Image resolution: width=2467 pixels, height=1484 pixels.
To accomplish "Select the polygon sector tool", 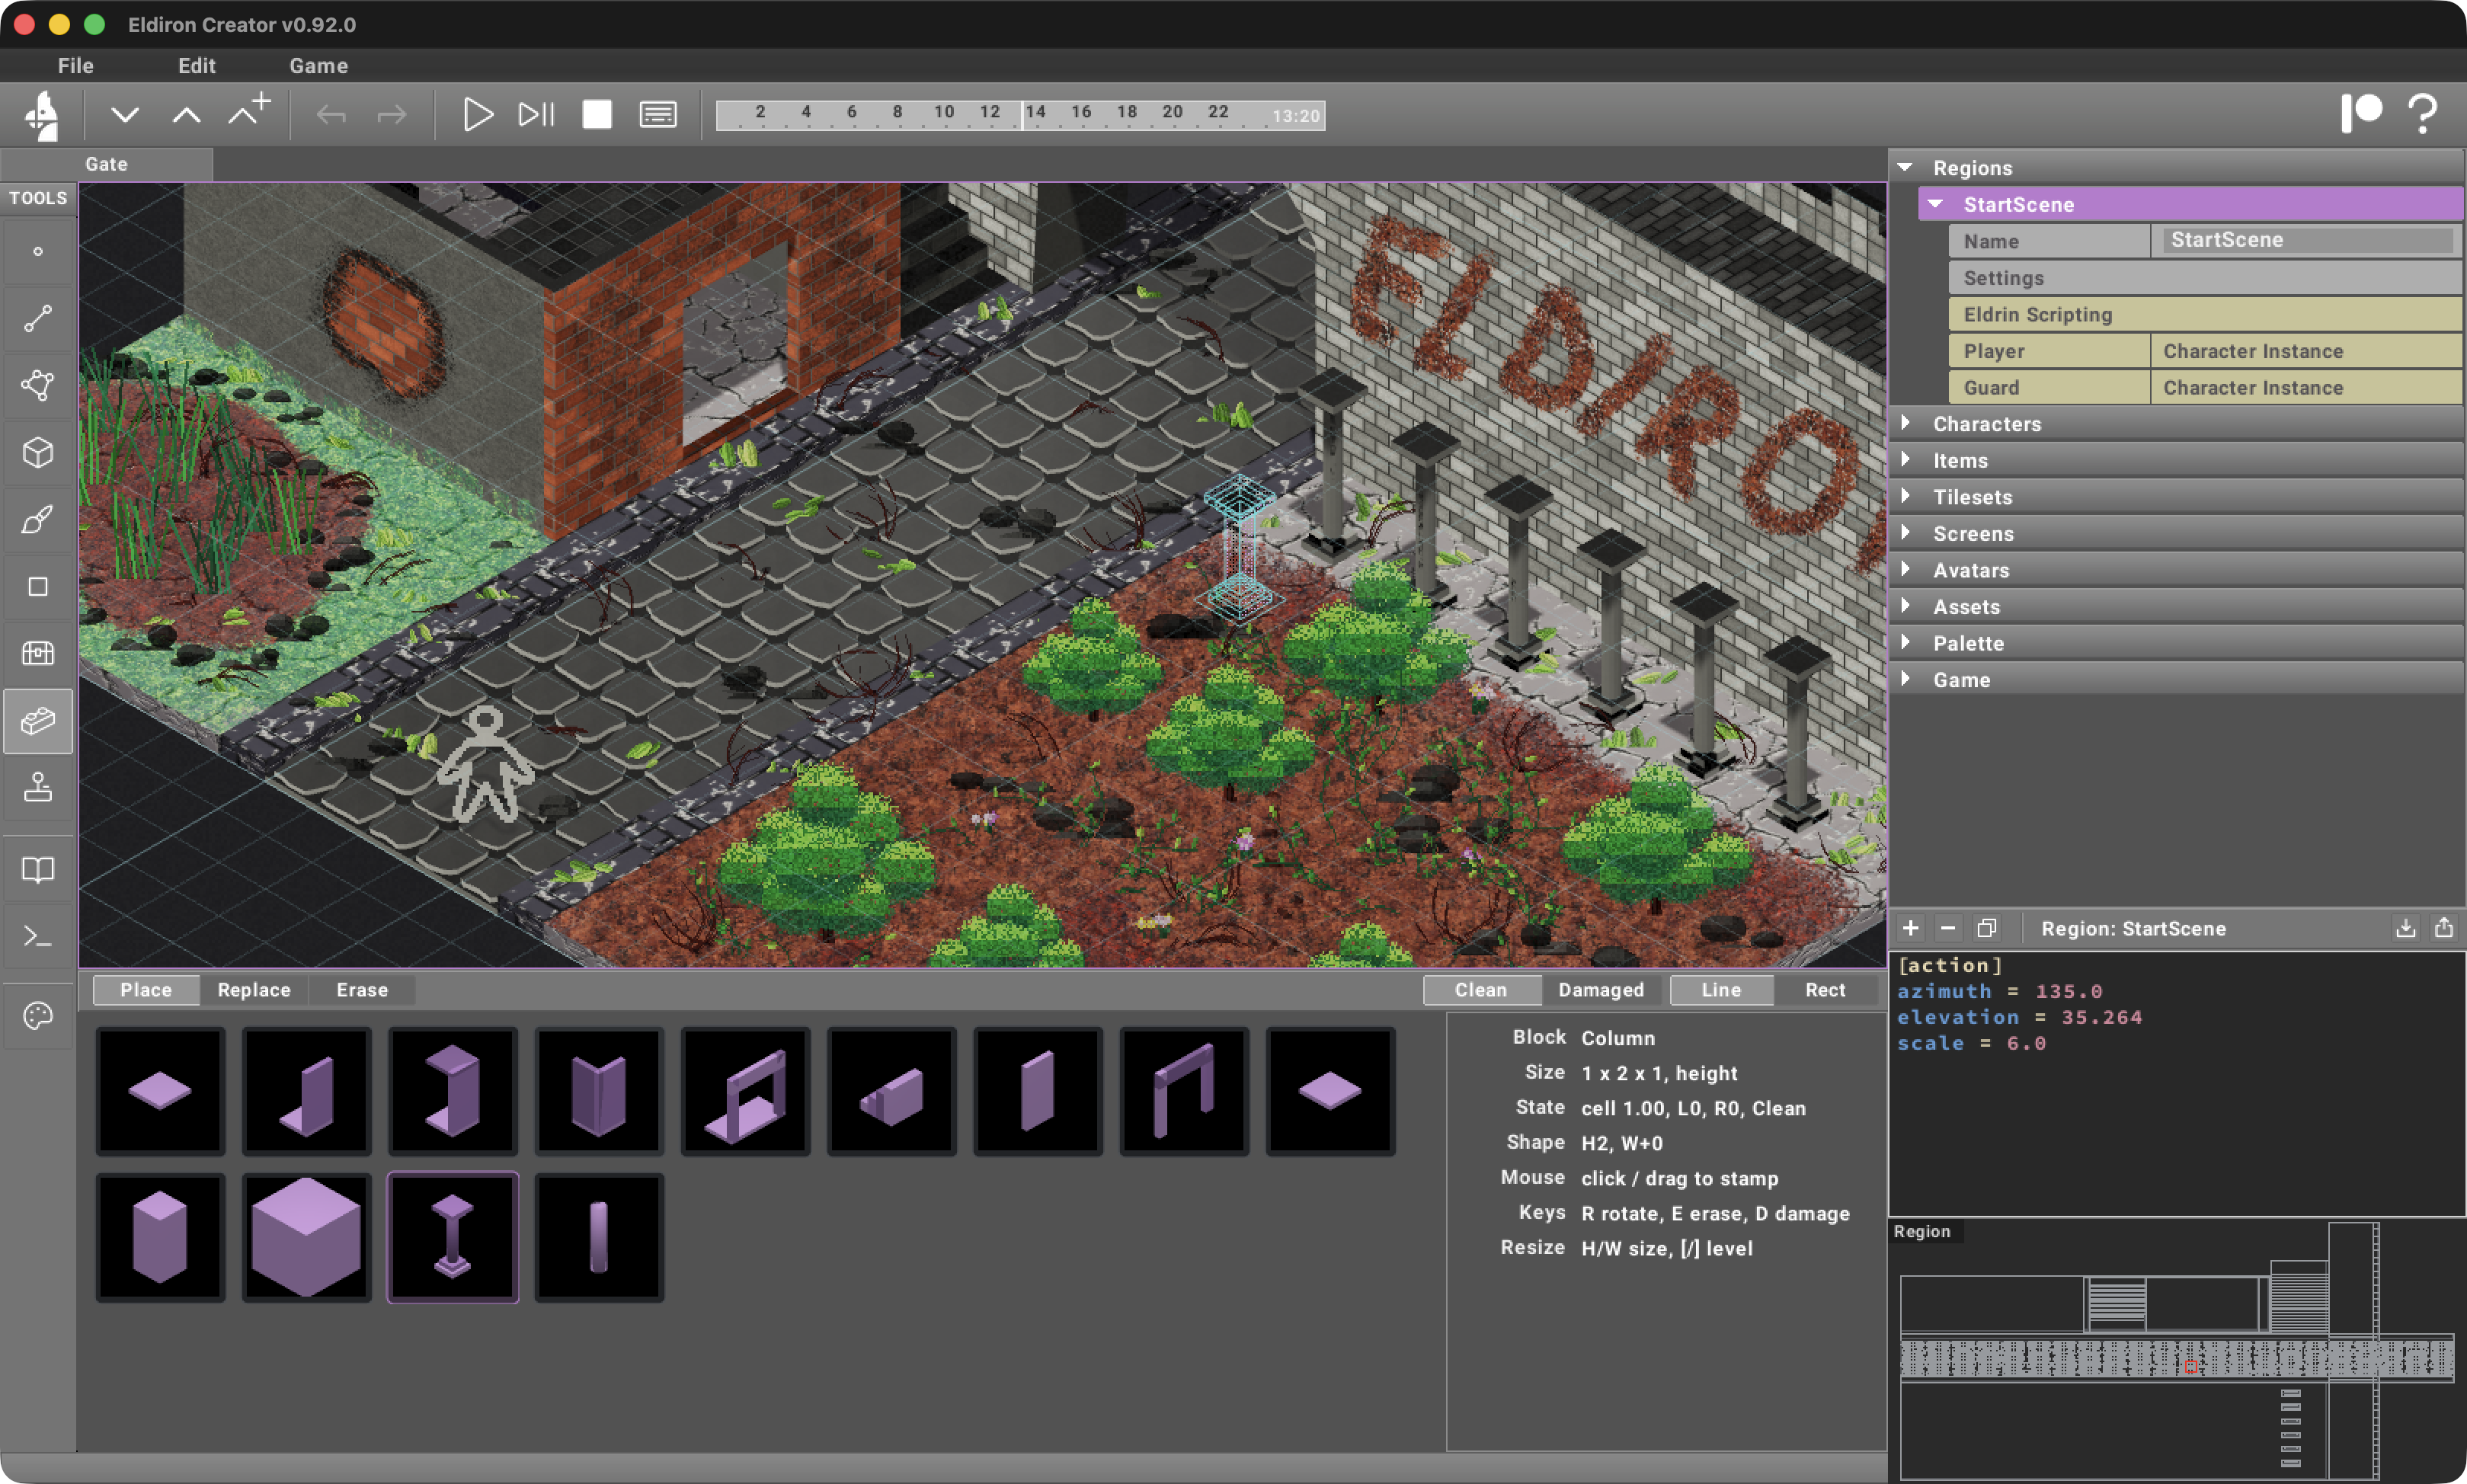I will [x=38, y=386].
